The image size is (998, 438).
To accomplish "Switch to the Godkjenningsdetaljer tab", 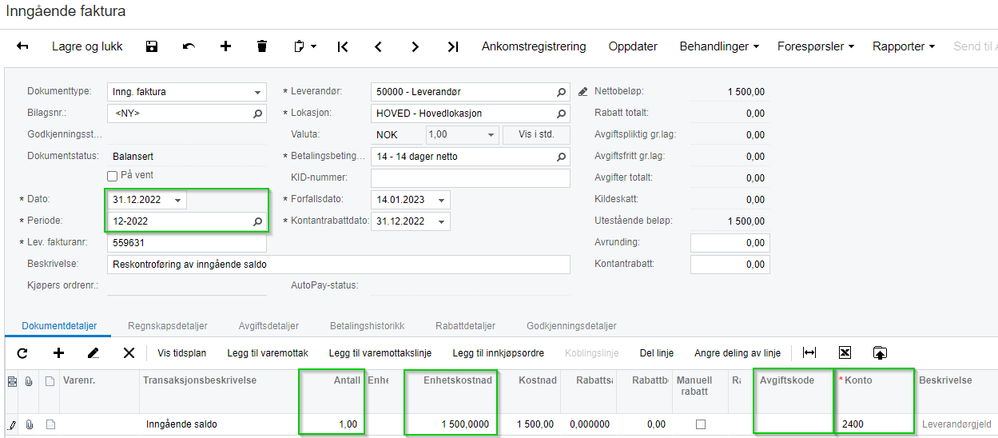I will 572,326.
